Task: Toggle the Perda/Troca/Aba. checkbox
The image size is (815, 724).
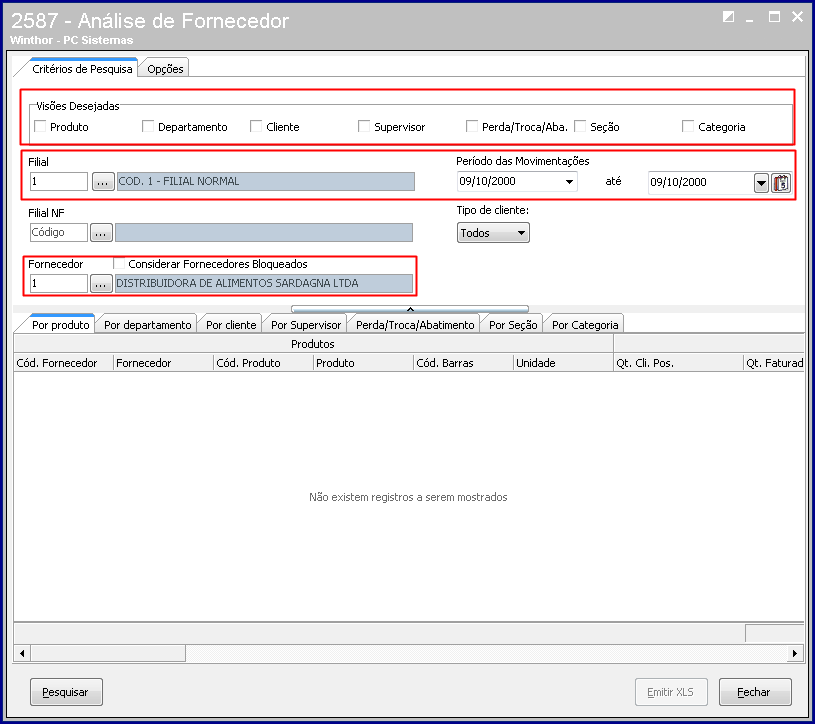Action: (472, 126)
